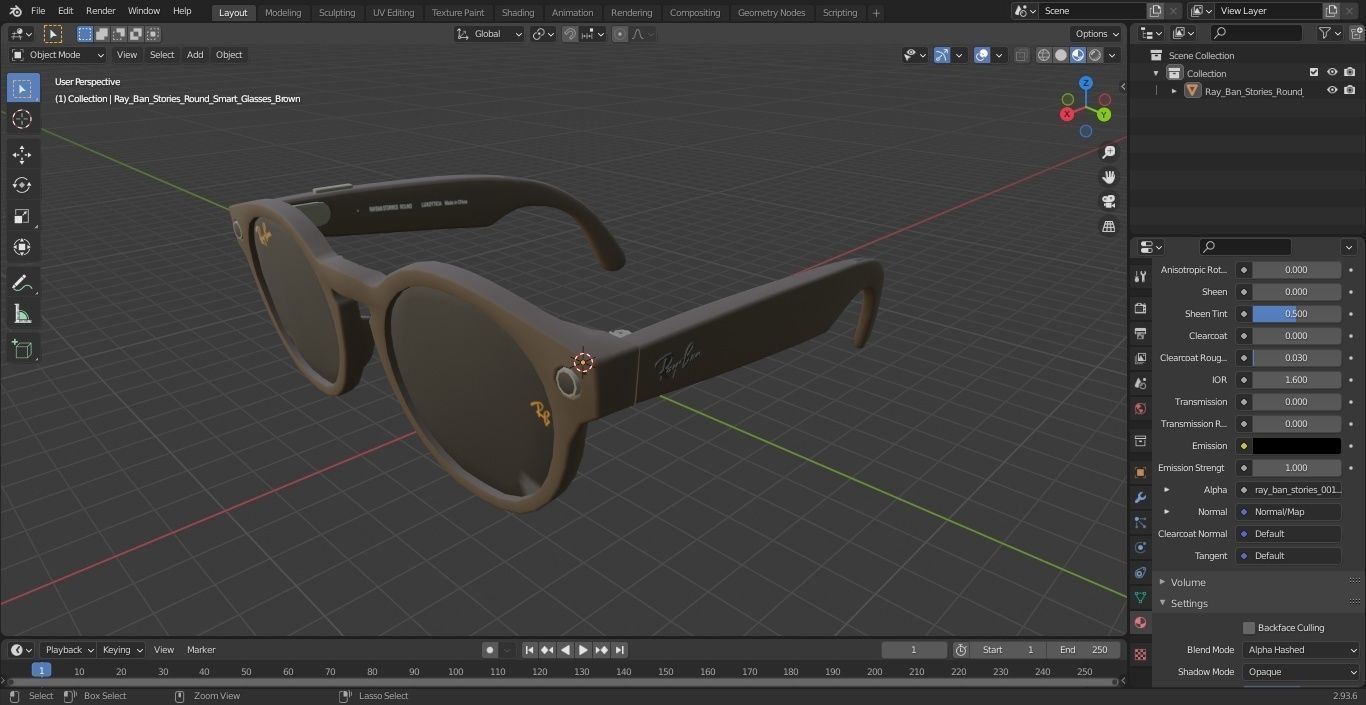
Task: Activate the Cursor tool
Action: [22, 119]
